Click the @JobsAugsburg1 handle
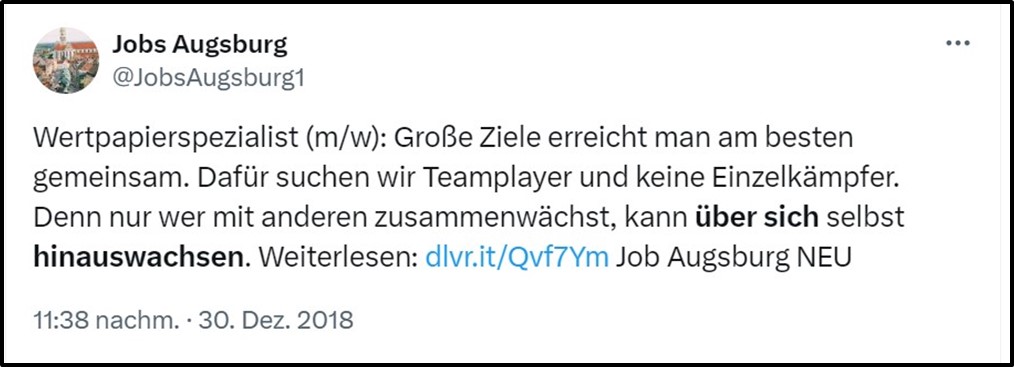This screenshot has height=367, width=1014. 208,78
